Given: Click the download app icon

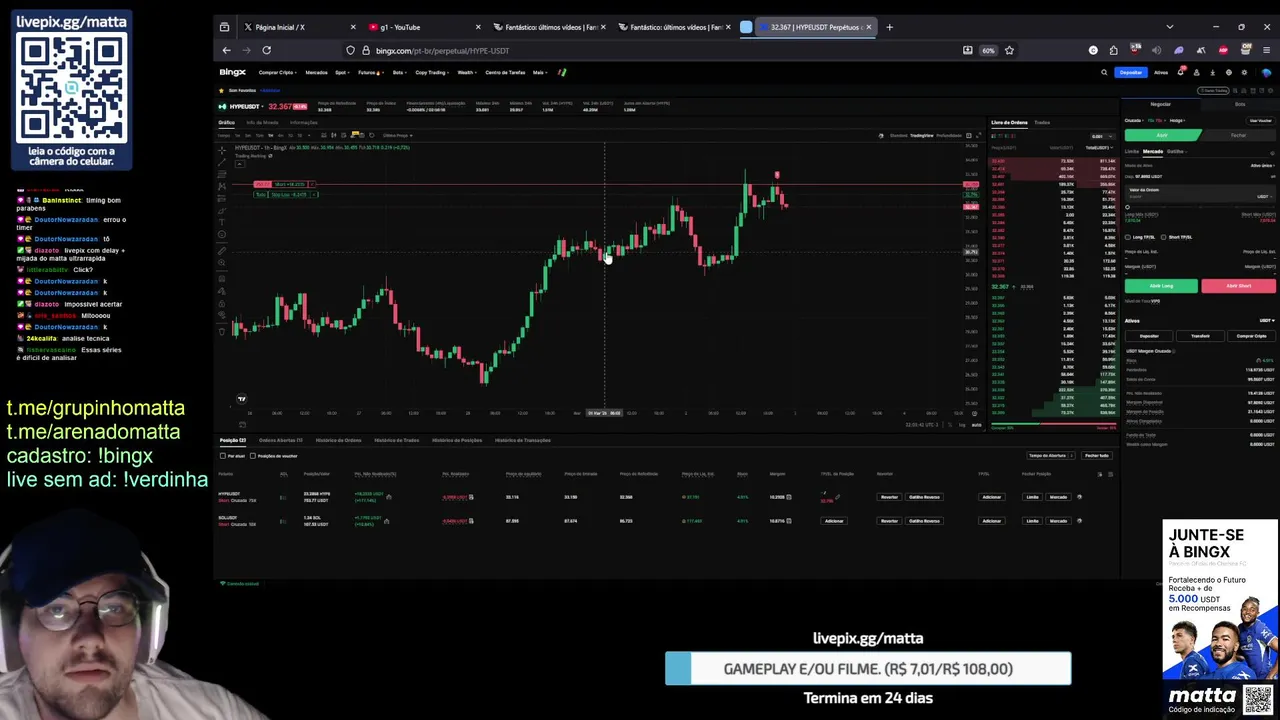Looking at the screenshot, I should click(1213, 72).
